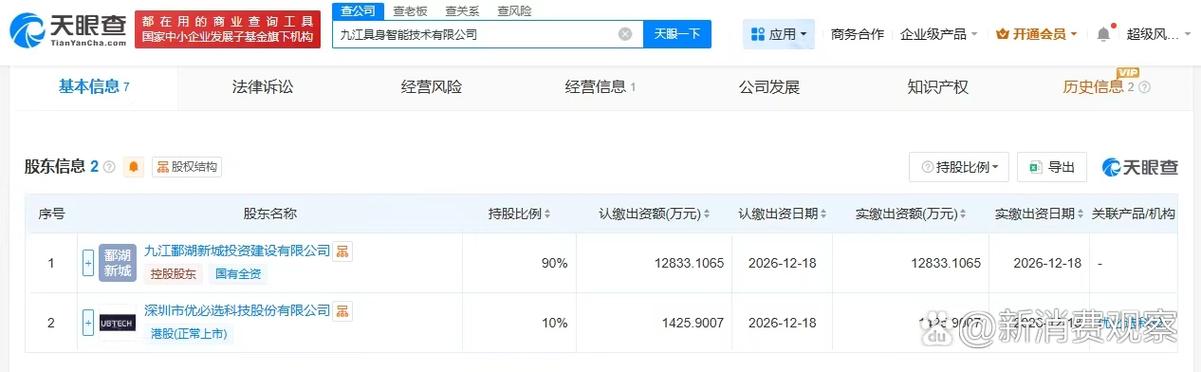Export the shareholder table with 导出
1201x372 pixels.
1052,167
